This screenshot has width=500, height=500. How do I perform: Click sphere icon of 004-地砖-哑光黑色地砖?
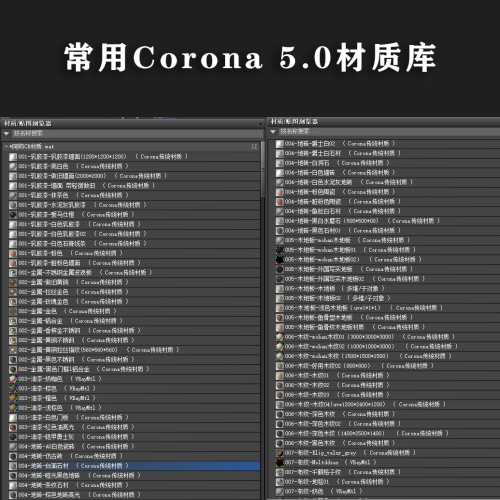point(13,476)
